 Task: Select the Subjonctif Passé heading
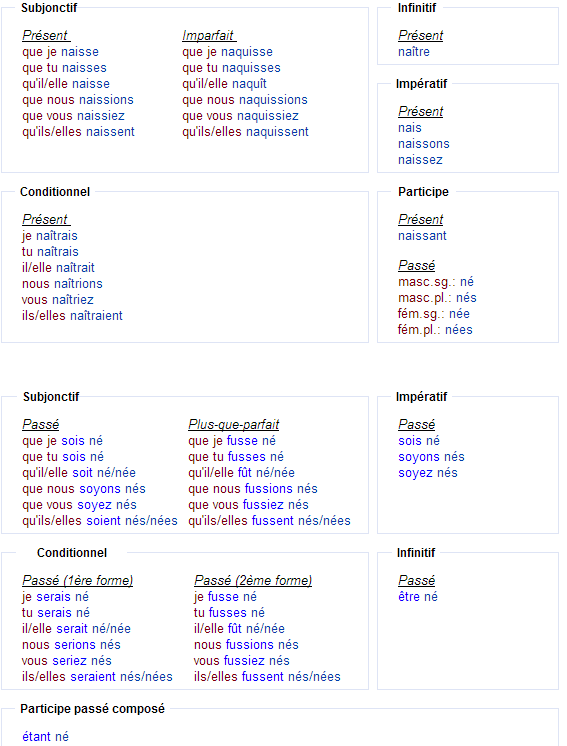tap(41, 424)
